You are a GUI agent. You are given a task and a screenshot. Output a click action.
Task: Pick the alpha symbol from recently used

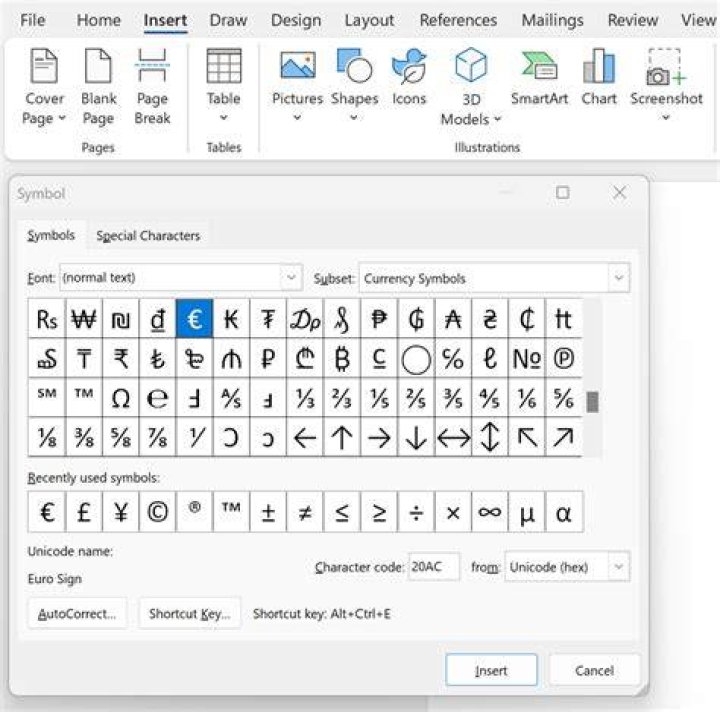[563, 512]
